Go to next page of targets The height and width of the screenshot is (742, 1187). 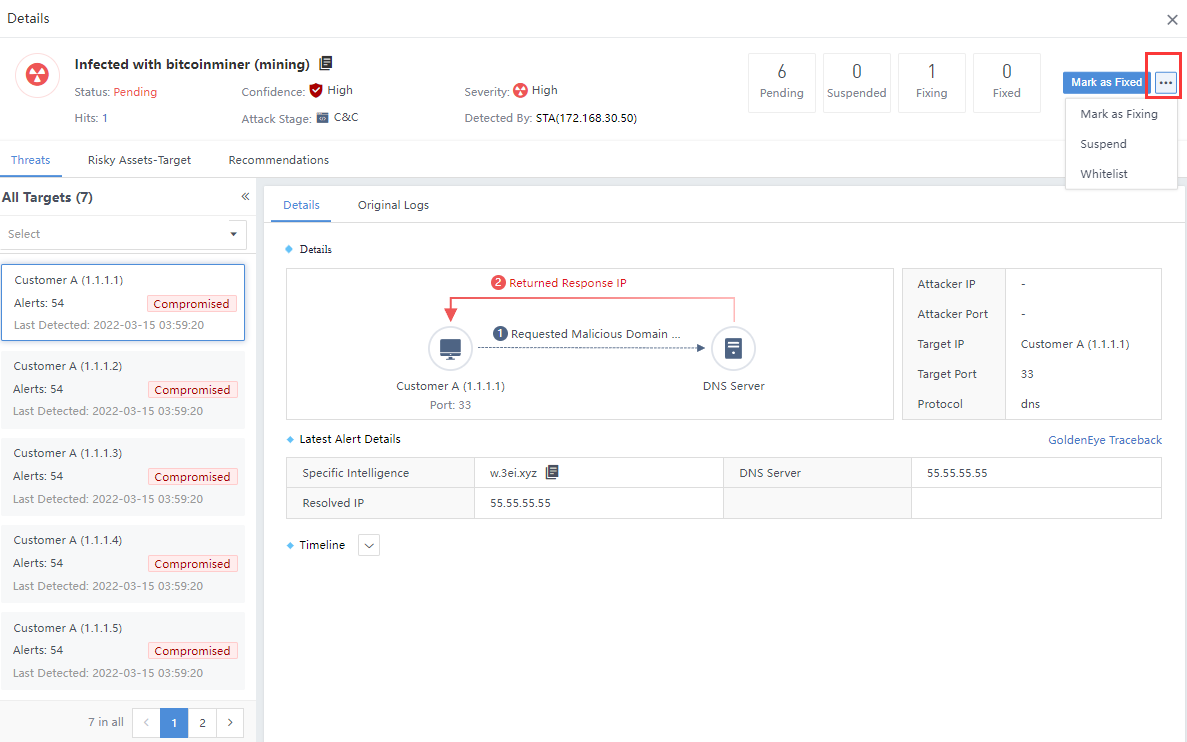pyautogui.click(x=230, y=722)
